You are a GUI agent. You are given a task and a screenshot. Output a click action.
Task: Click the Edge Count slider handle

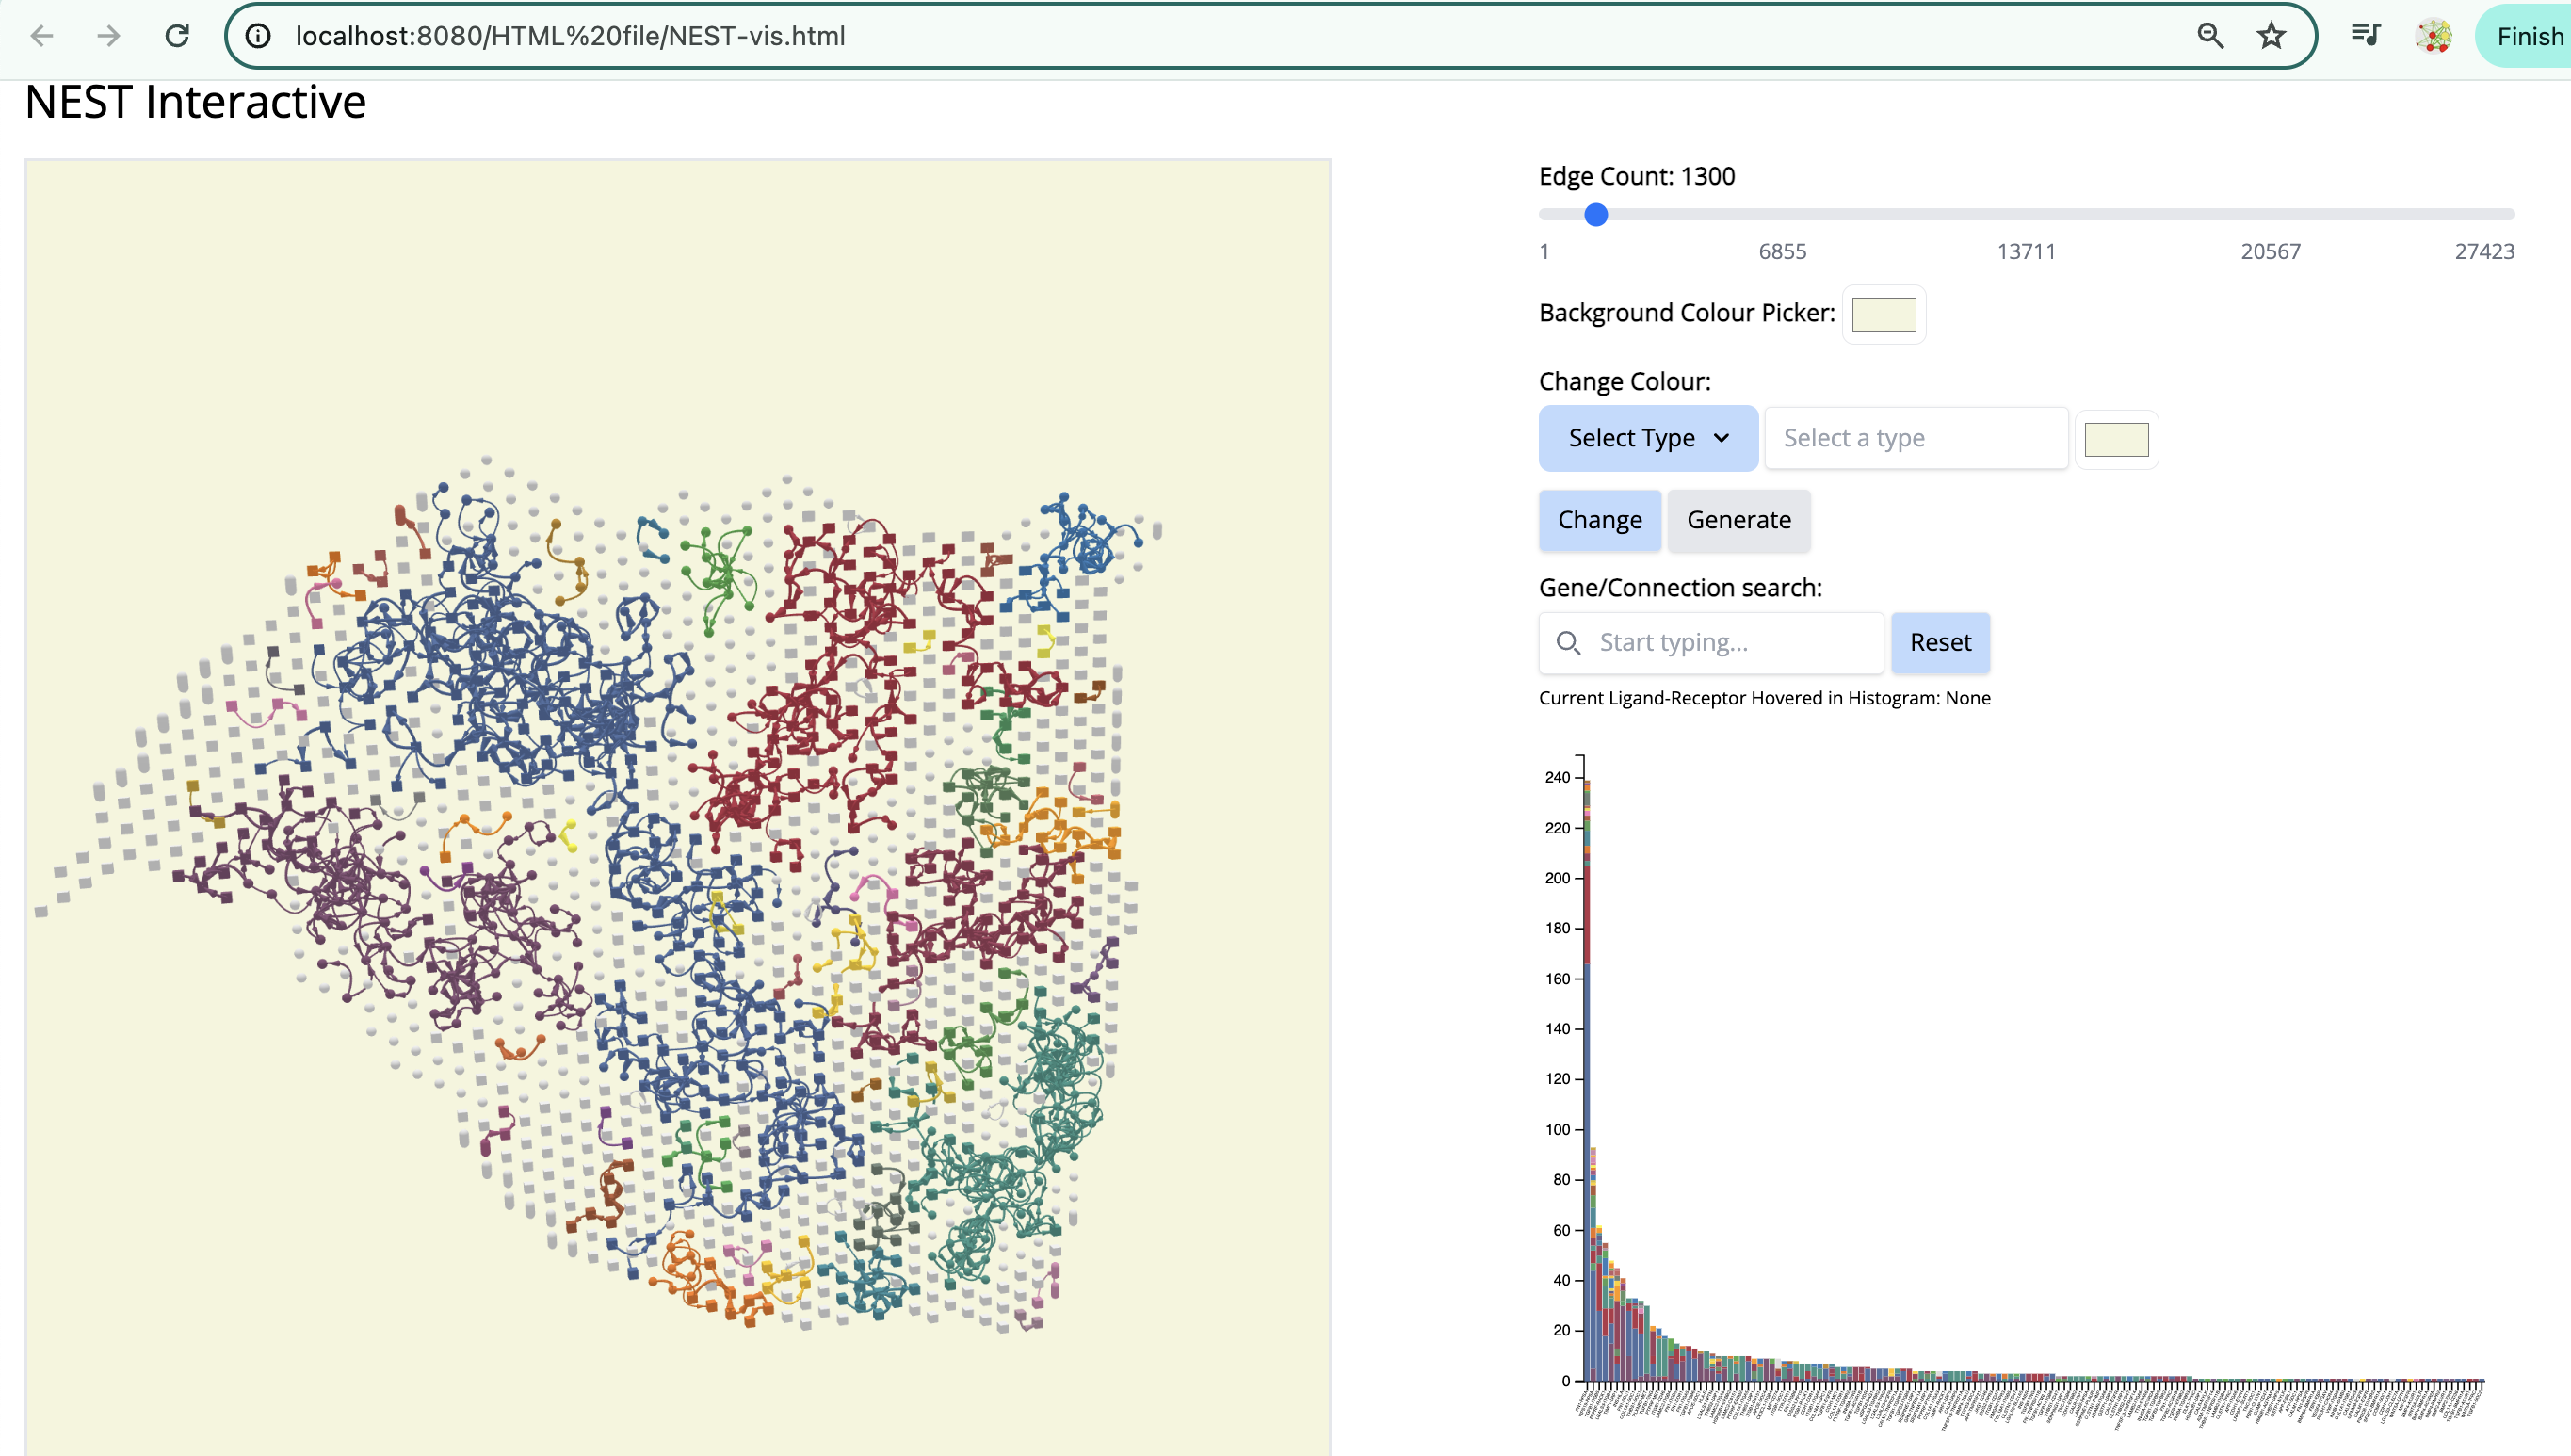pyautogui.click(x=1596, y=214)
